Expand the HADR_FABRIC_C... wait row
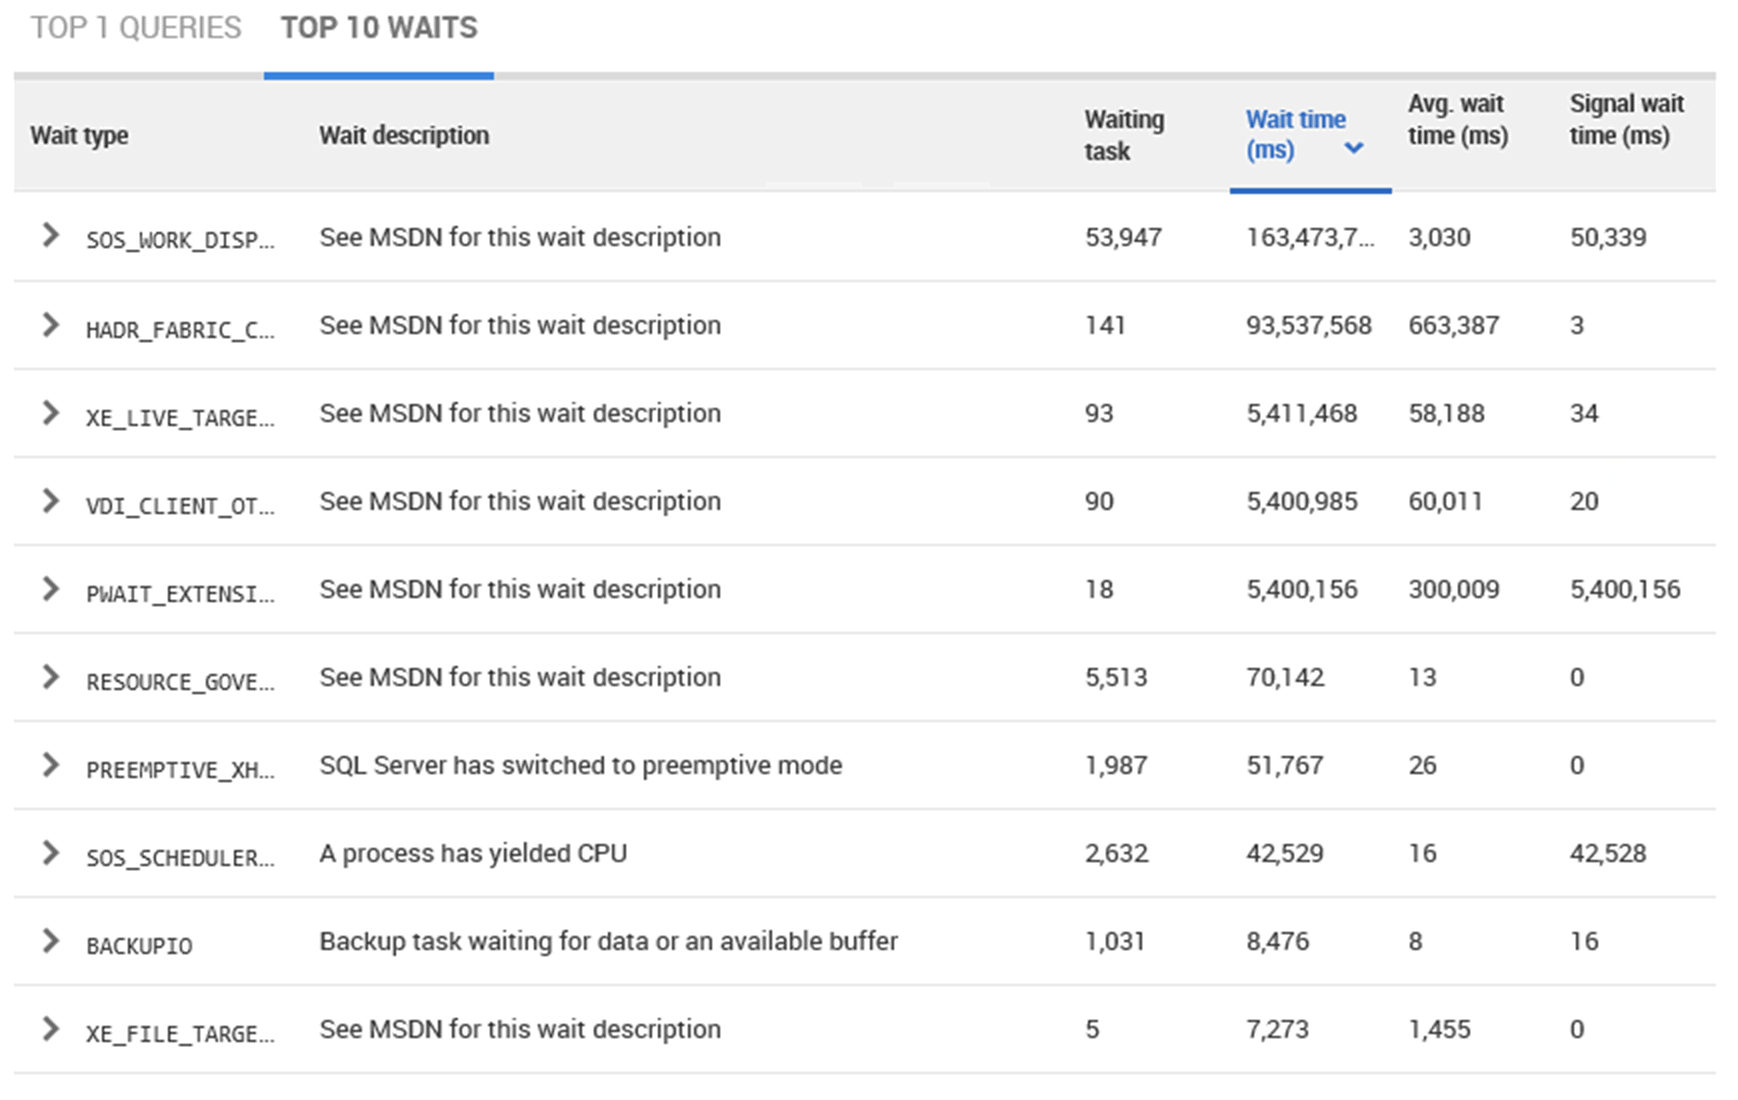The image size is (1738, 1100). point(50,324)
